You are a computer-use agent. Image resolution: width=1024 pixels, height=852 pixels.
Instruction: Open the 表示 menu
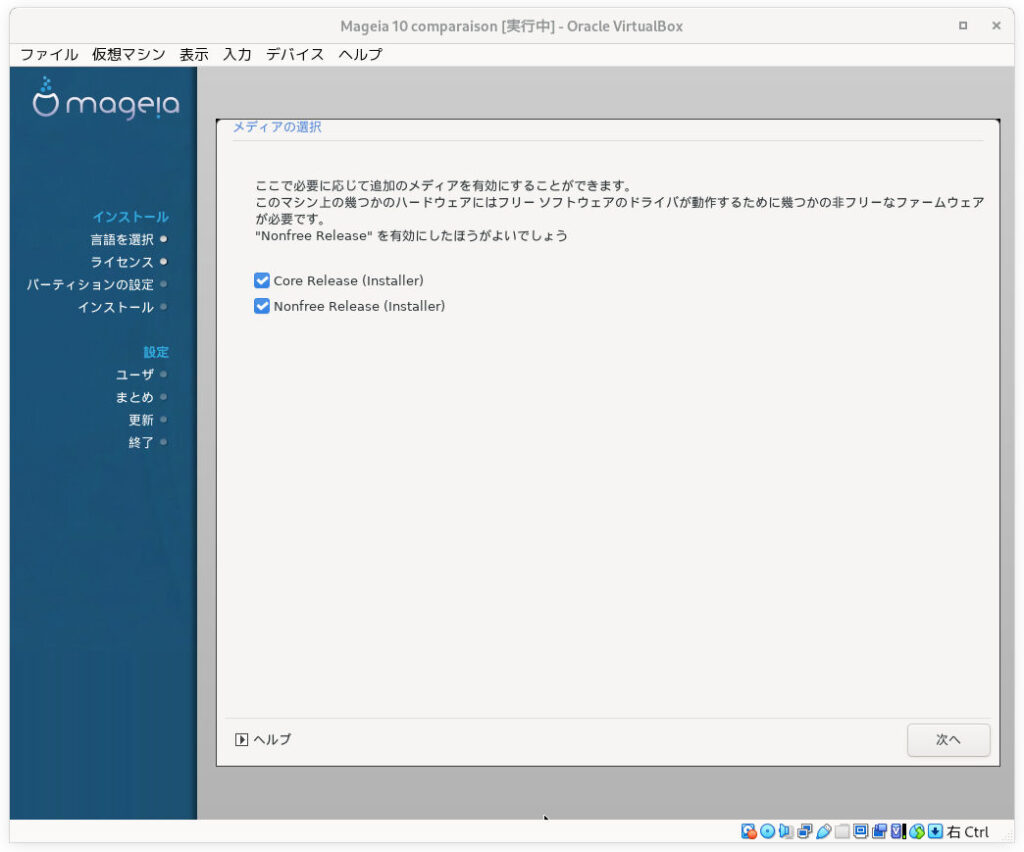pos(194,54)
